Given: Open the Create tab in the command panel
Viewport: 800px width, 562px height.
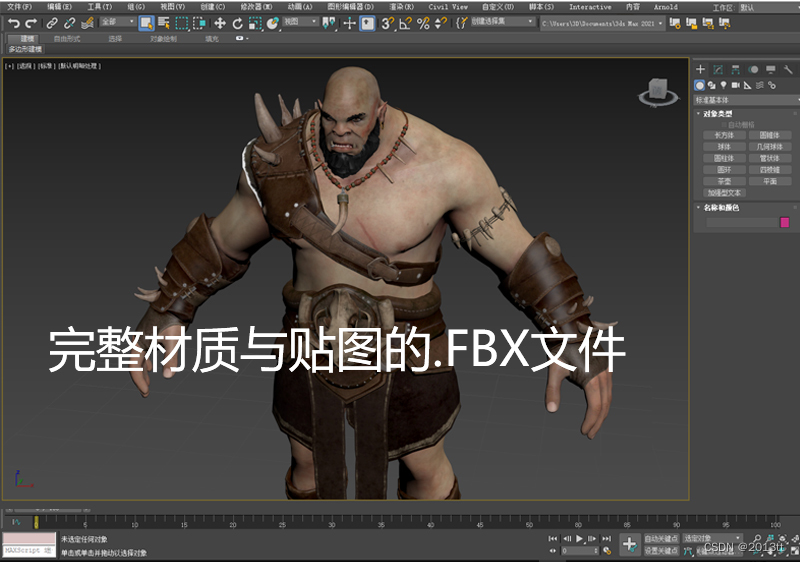Looking at the screenshot, I should (x=701, y=69).
